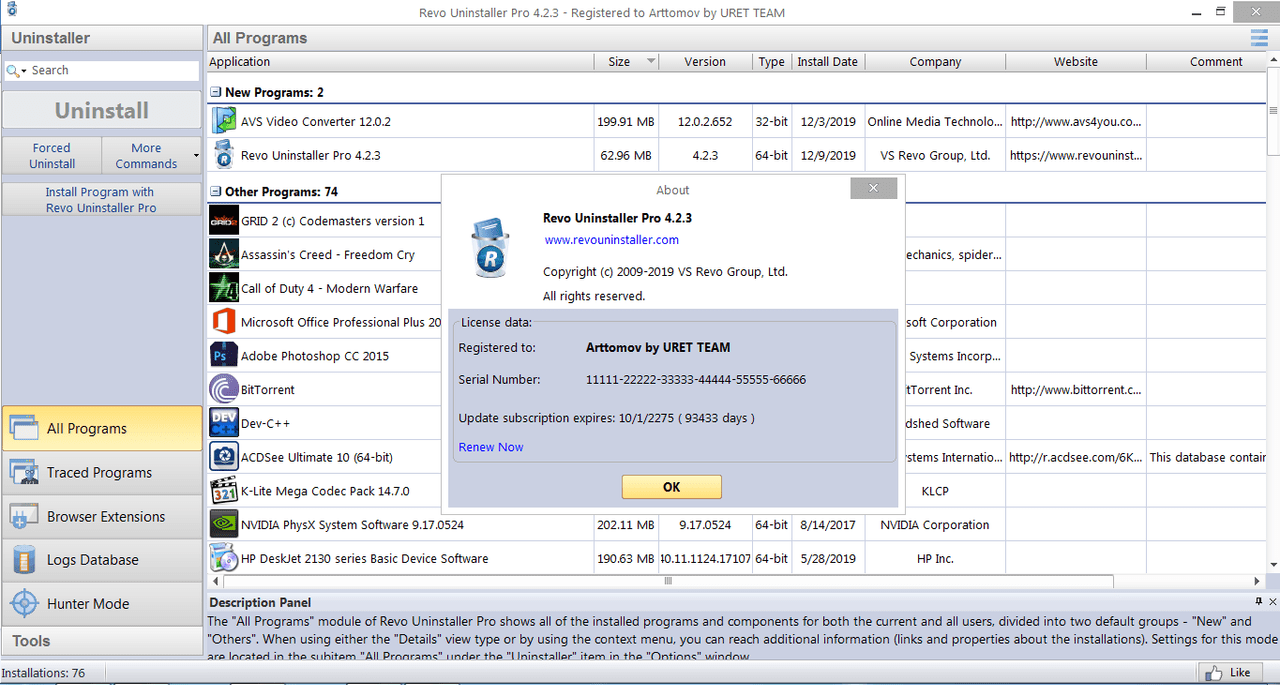
Task: Select the HP Inc. company cell
Action: coord(935,558)
